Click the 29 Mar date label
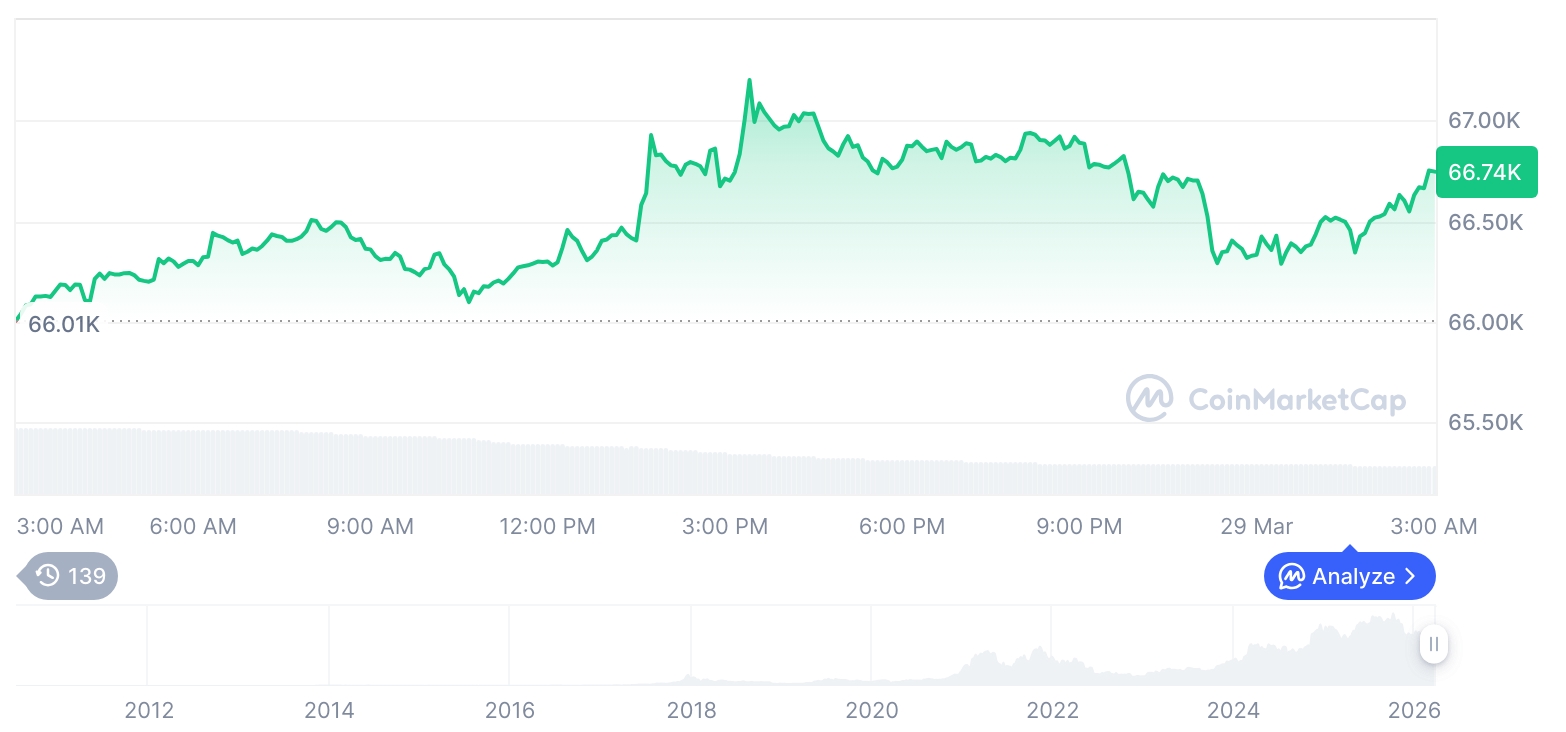Screen dimensions: 1566x732 (1256, 526)
